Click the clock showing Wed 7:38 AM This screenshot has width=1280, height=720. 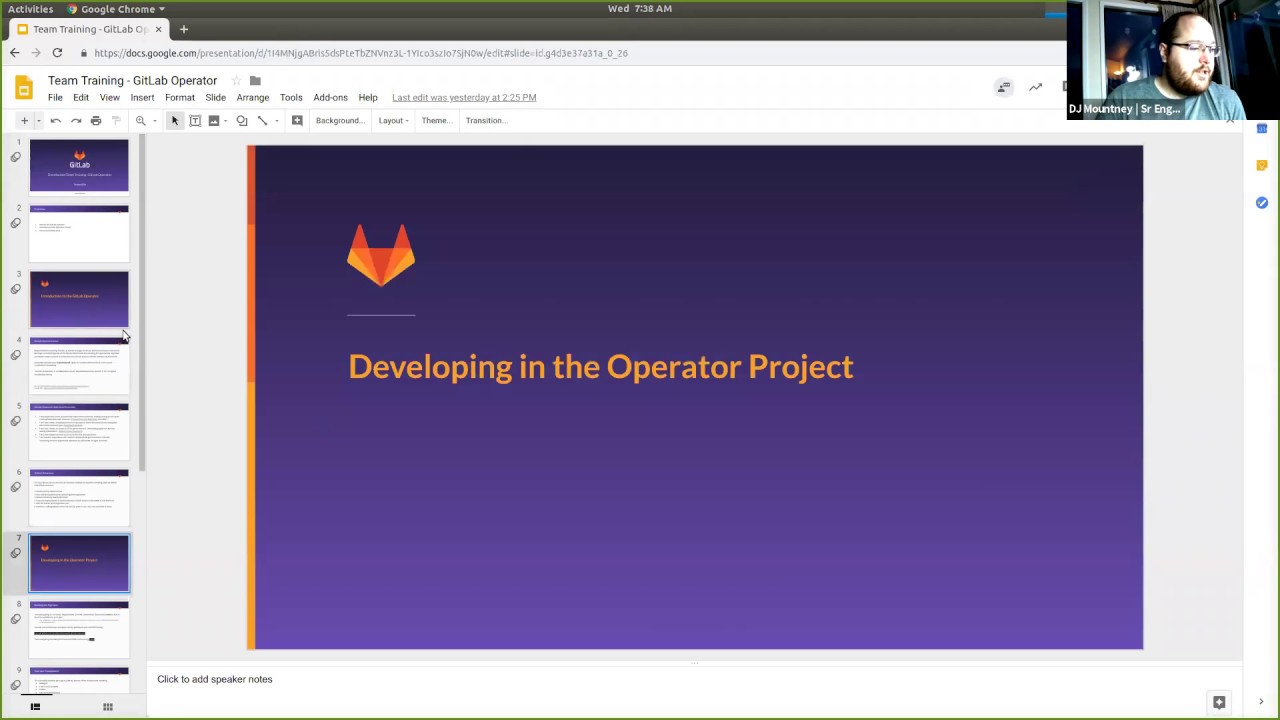pyautogui.click(x=640, y=9)
